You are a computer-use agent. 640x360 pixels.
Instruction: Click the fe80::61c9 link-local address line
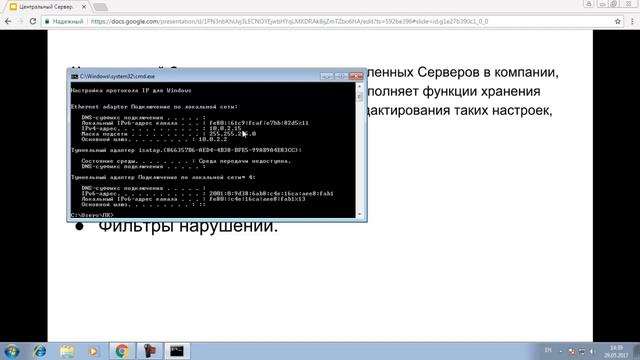(x=195, y=123)
